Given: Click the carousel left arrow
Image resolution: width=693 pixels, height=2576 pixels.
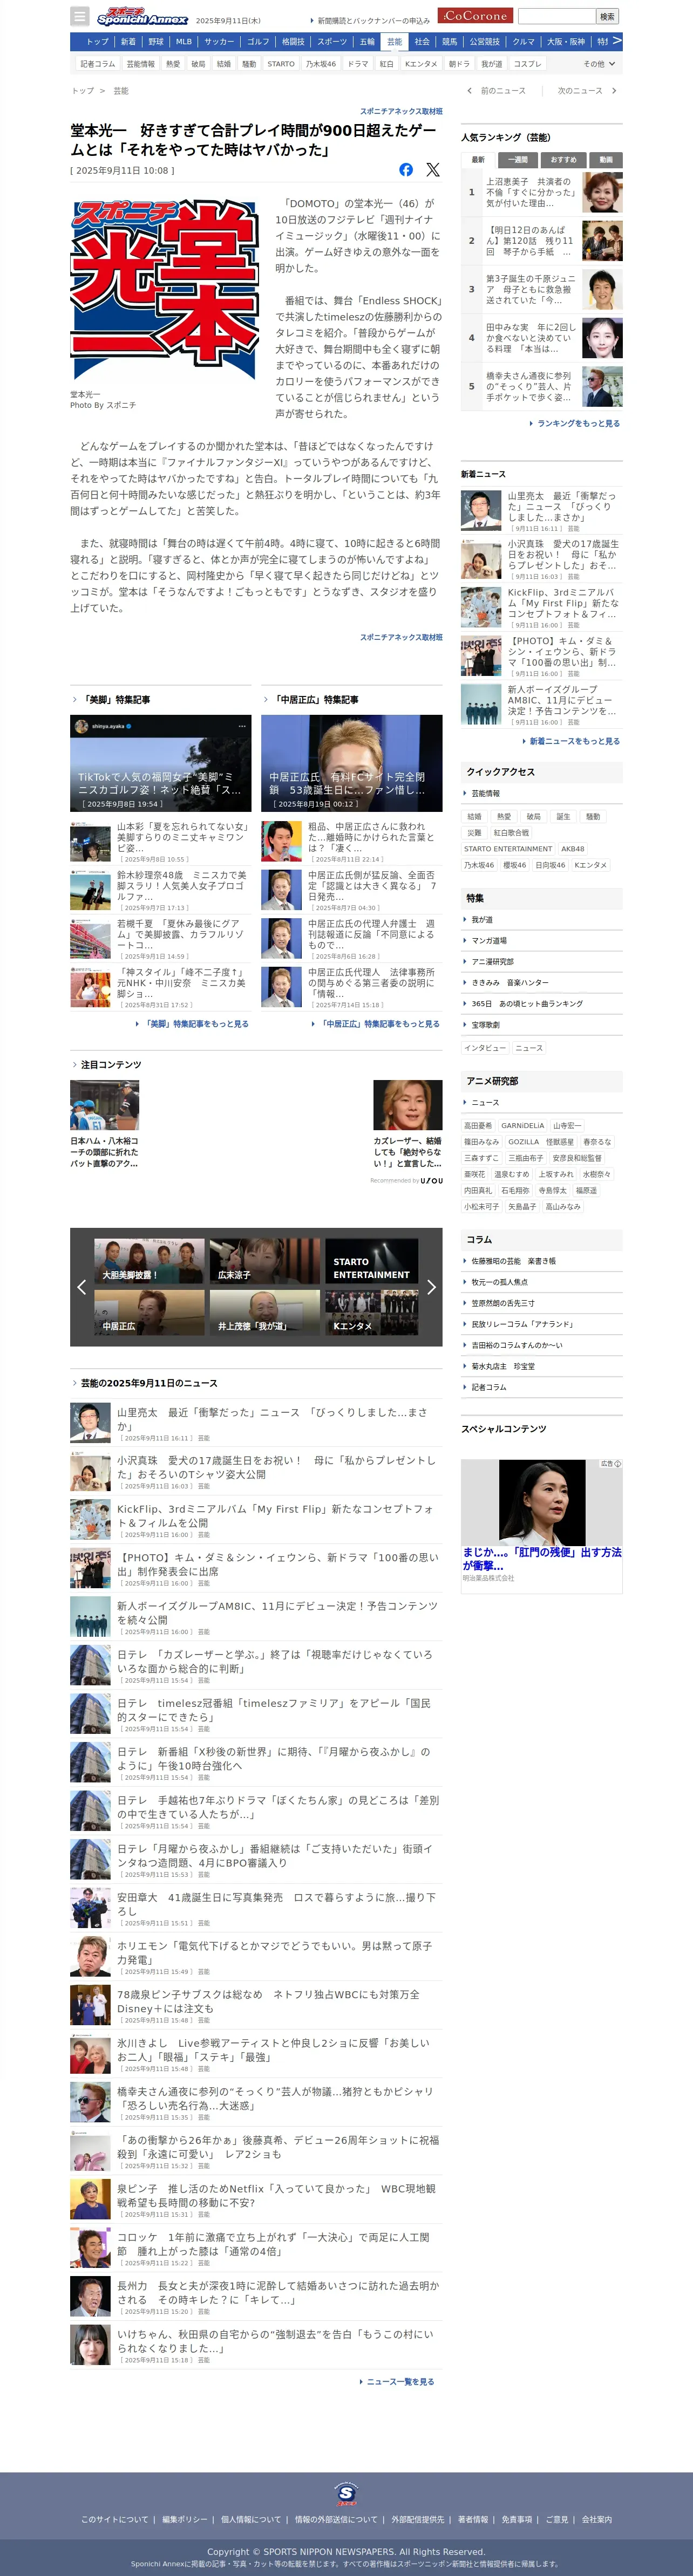Looking at the screenshot, I should click(x=81, y=1287).
